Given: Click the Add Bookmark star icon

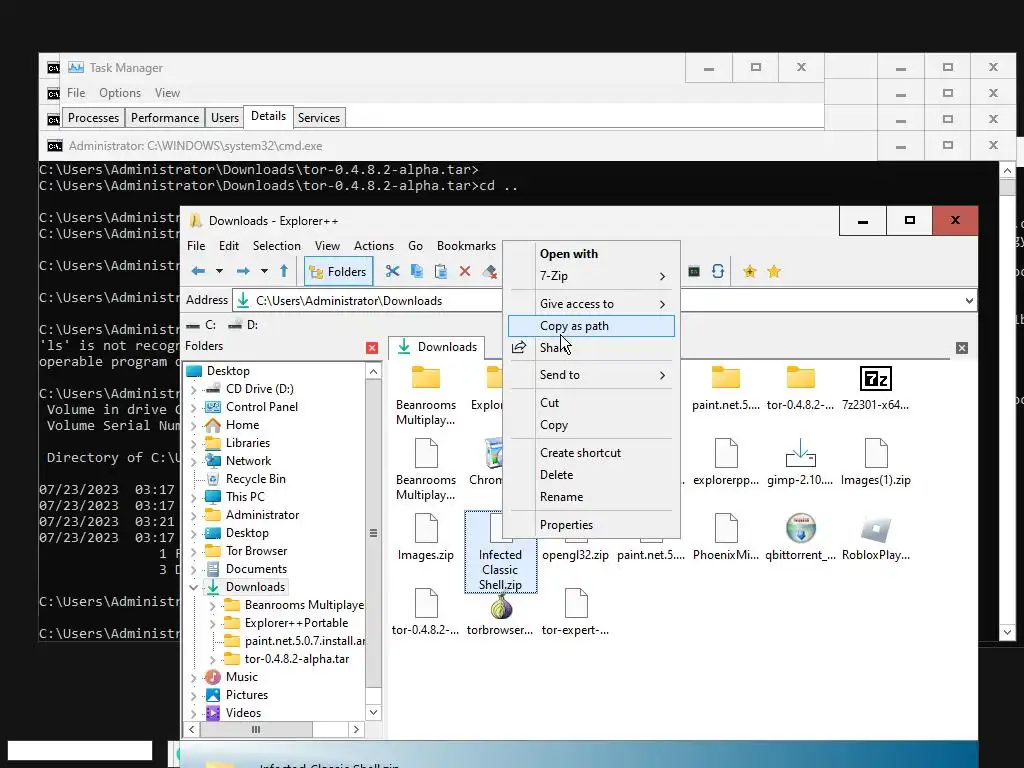Looking at the screenshot, I should point(750,271).
